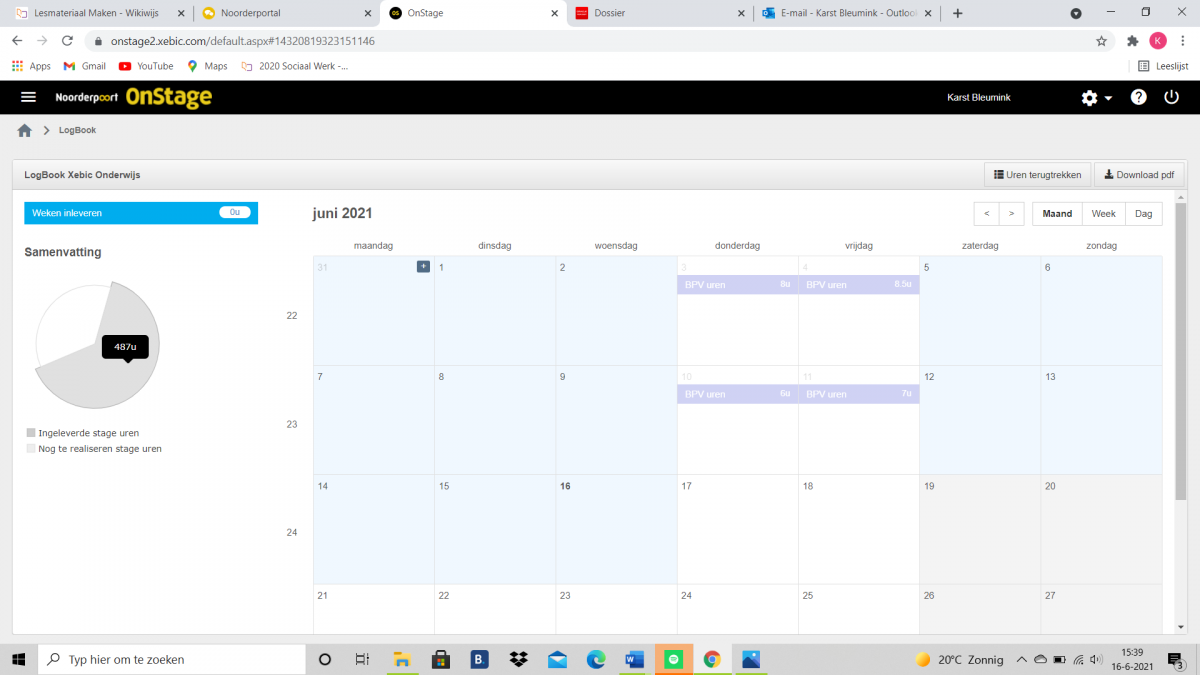
Task: Click the power logout icon
Action: tap(1171, 97)
